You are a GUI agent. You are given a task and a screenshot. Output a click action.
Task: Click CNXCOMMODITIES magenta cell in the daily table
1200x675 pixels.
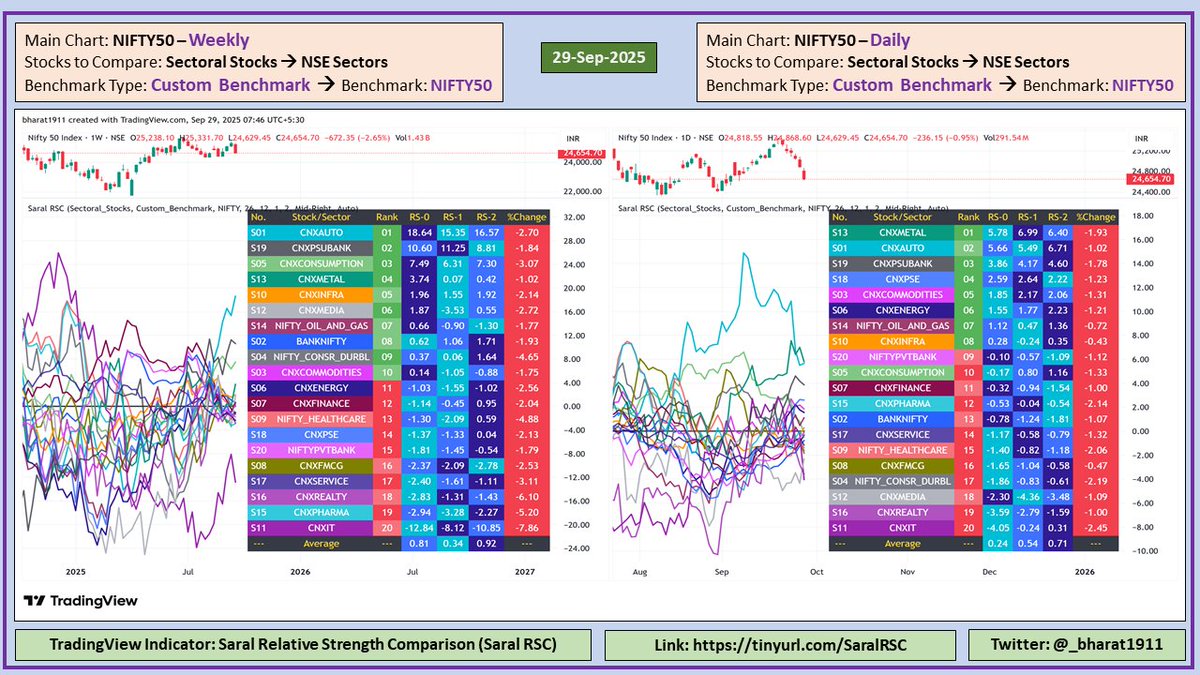pos(902,295)
